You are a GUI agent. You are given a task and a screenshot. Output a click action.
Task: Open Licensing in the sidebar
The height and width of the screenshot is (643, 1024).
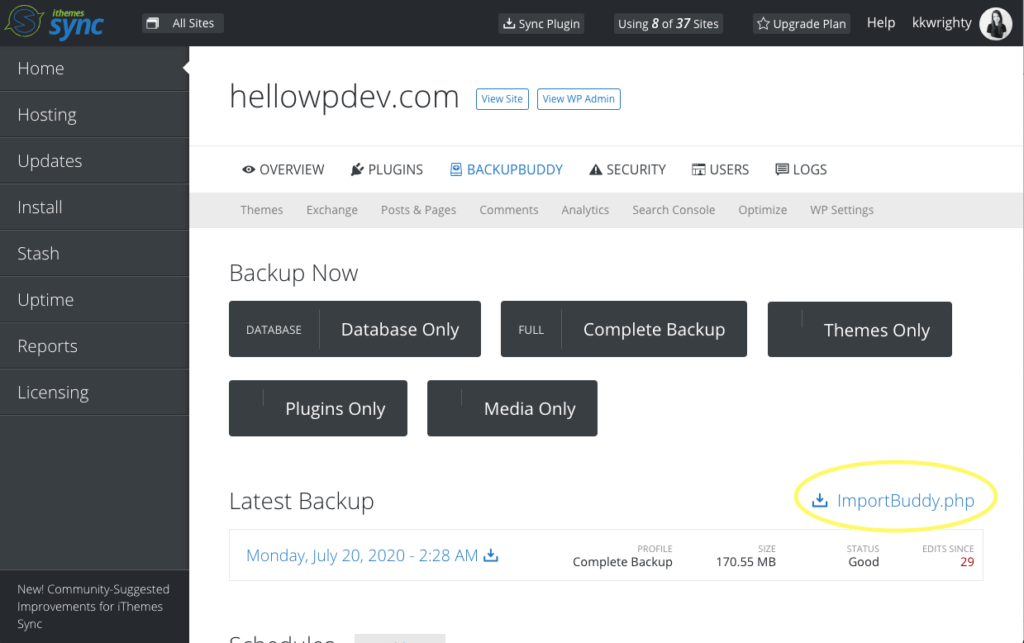click(95, 393)
